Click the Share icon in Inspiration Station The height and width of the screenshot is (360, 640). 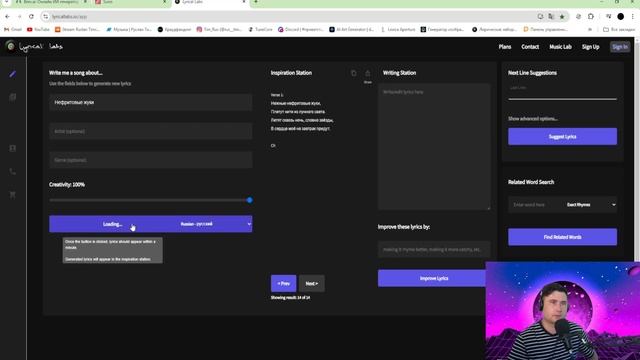(368, 75)
